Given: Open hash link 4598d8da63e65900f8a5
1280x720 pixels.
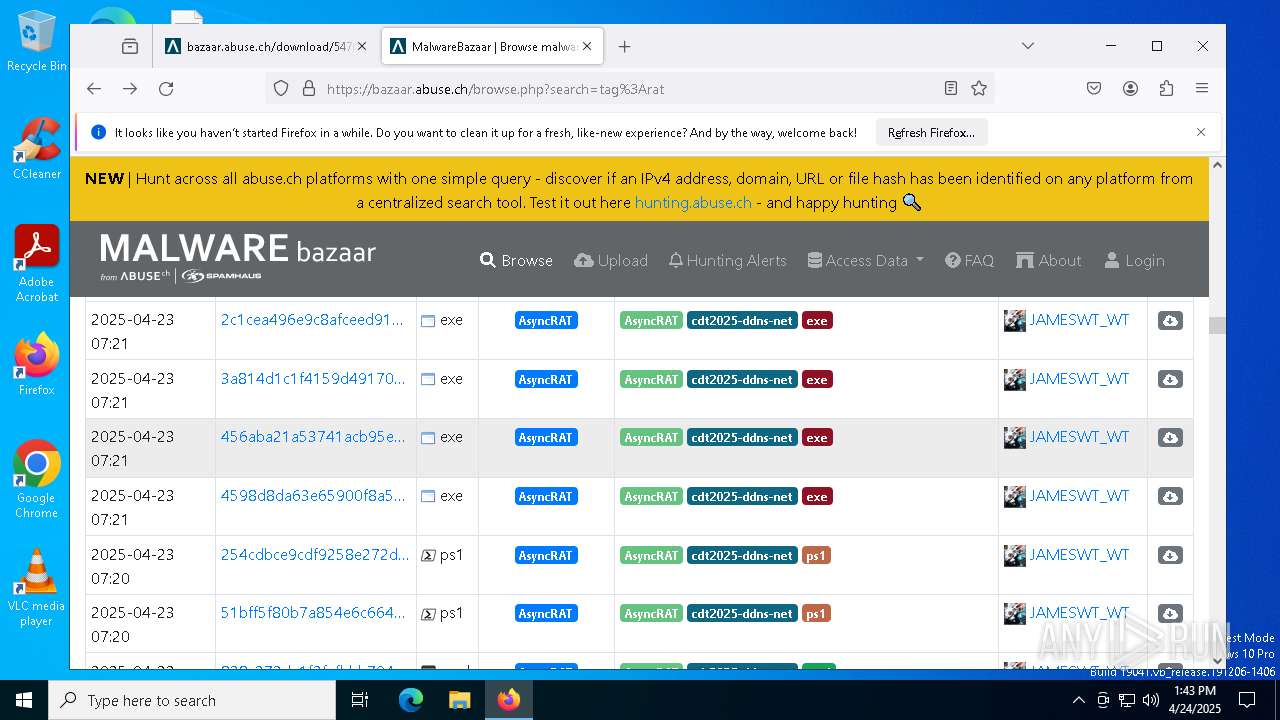Looking at the screenshot, I should click(313, 496).
